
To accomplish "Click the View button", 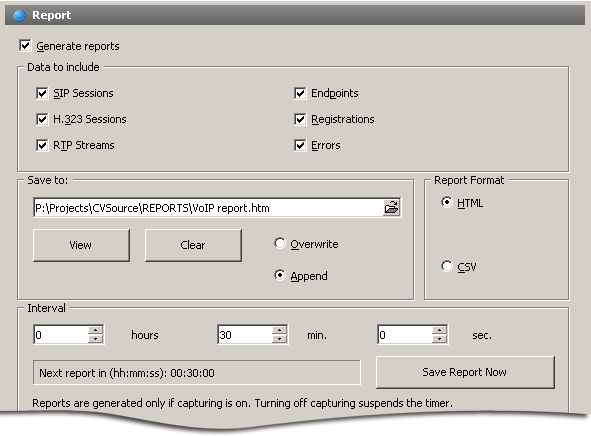I will click(81, 245).
